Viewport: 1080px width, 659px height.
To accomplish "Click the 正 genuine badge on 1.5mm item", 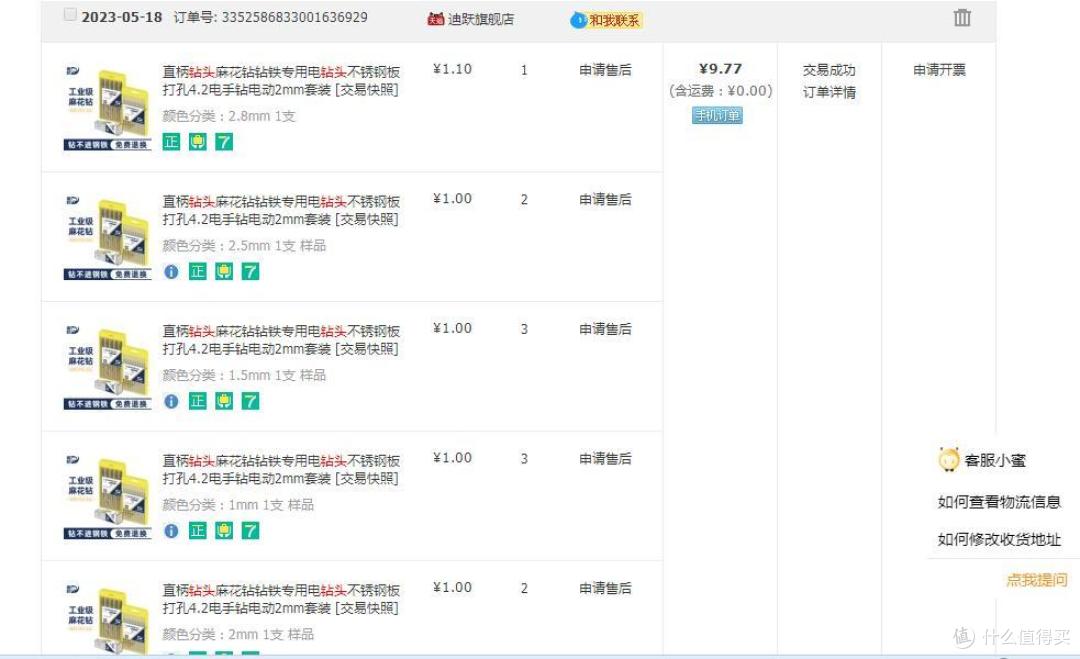I will coord(198,401).
